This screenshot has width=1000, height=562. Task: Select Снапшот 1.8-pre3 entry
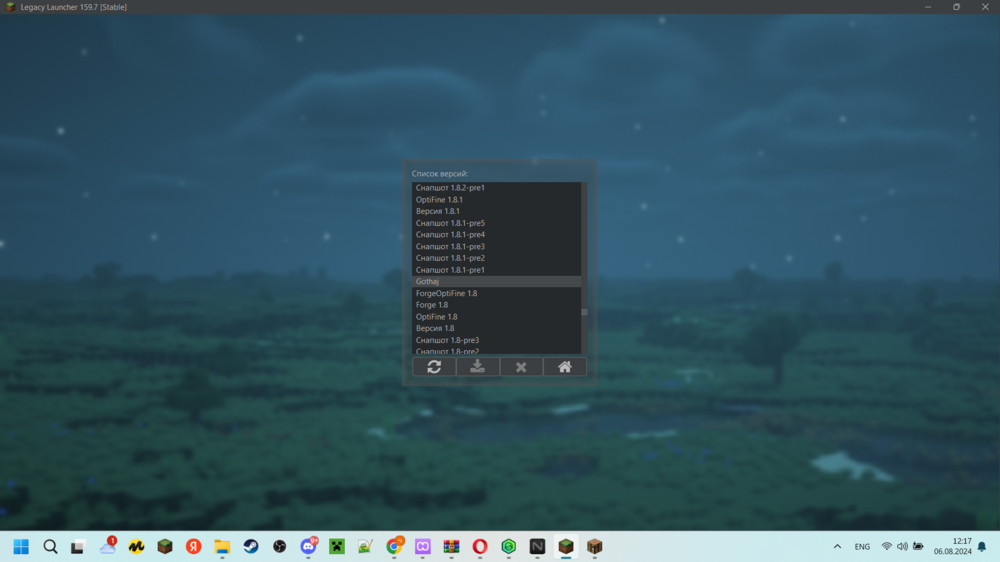coord(496,340)
